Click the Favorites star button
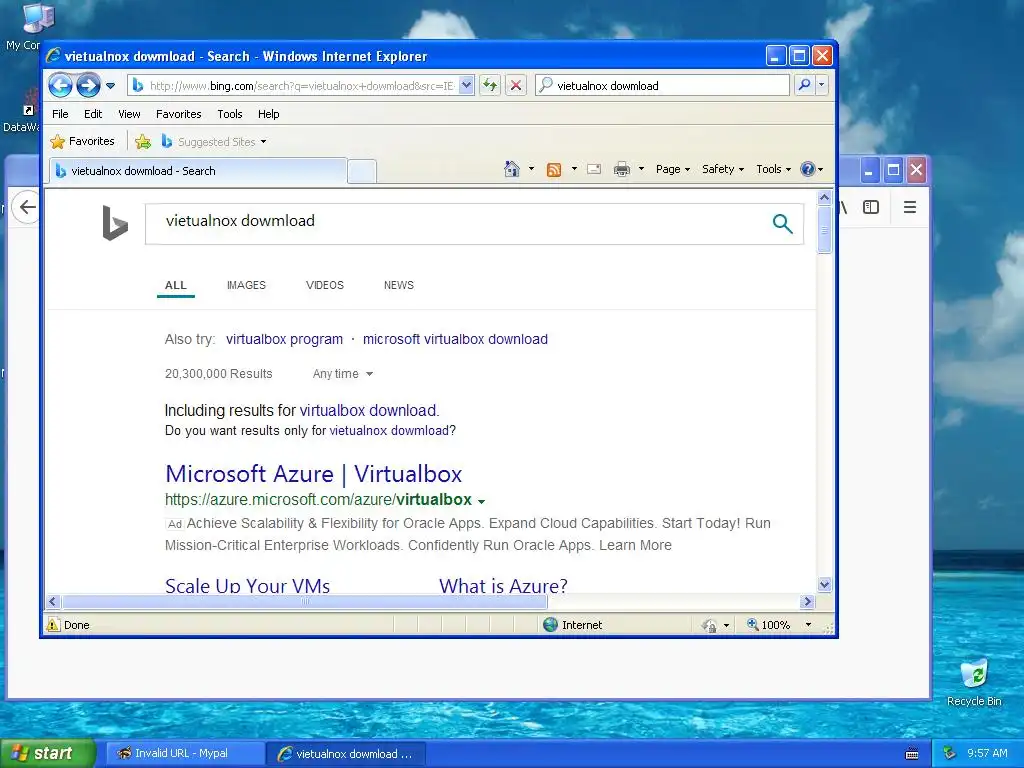1024x768 pixels. coord(83,141)
